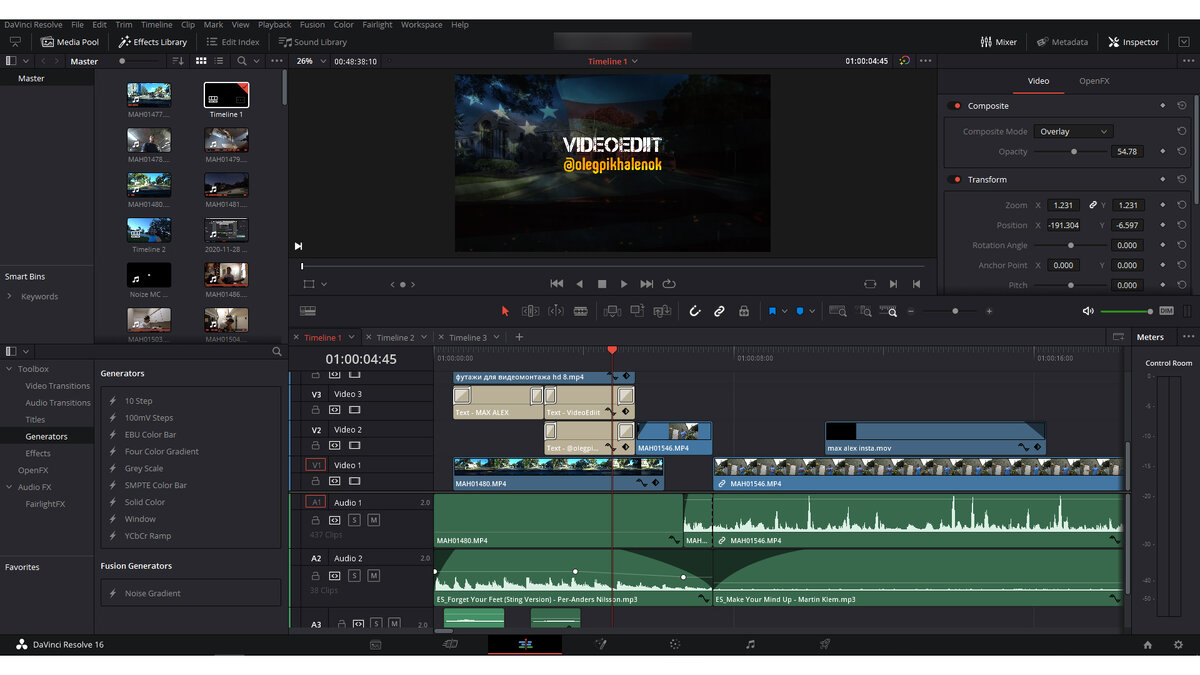The width and height of the screenshot is (1200, 675).
Task: Mute audio with the speaker icon
Action: pyautogui.click(x=1088, y=311)
